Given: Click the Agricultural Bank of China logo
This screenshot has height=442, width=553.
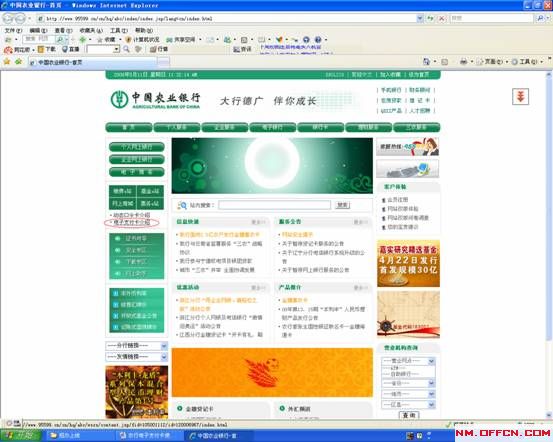Looking at the screenshot, I should coord(155,100).
